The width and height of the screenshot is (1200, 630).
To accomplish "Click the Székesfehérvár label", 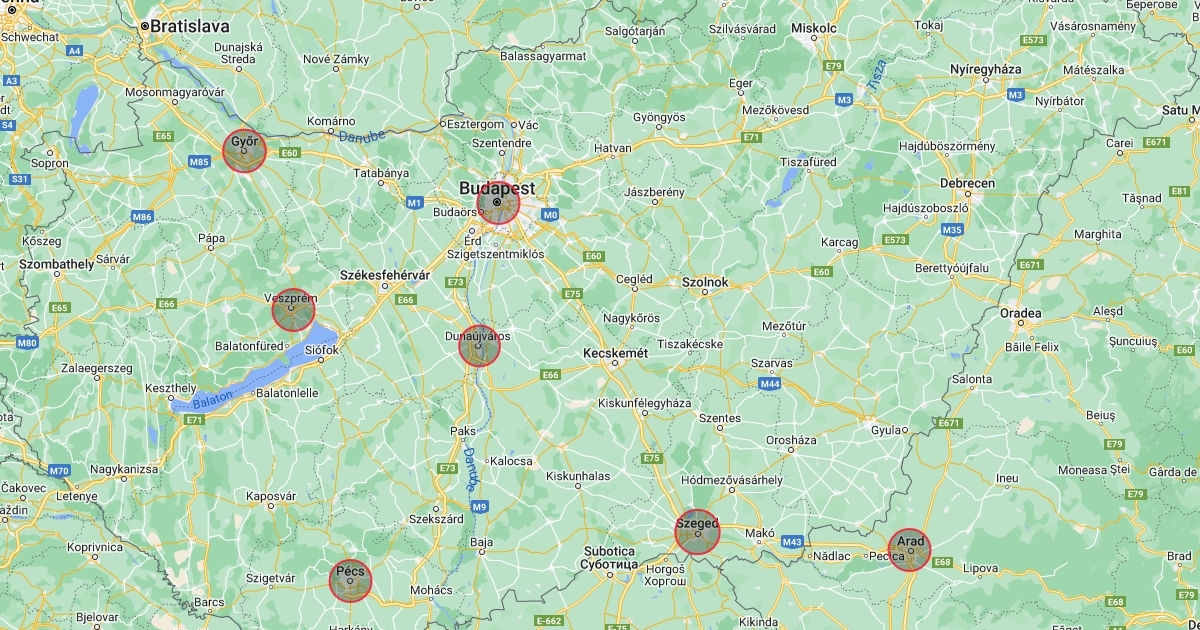I will tap(385, 275).
